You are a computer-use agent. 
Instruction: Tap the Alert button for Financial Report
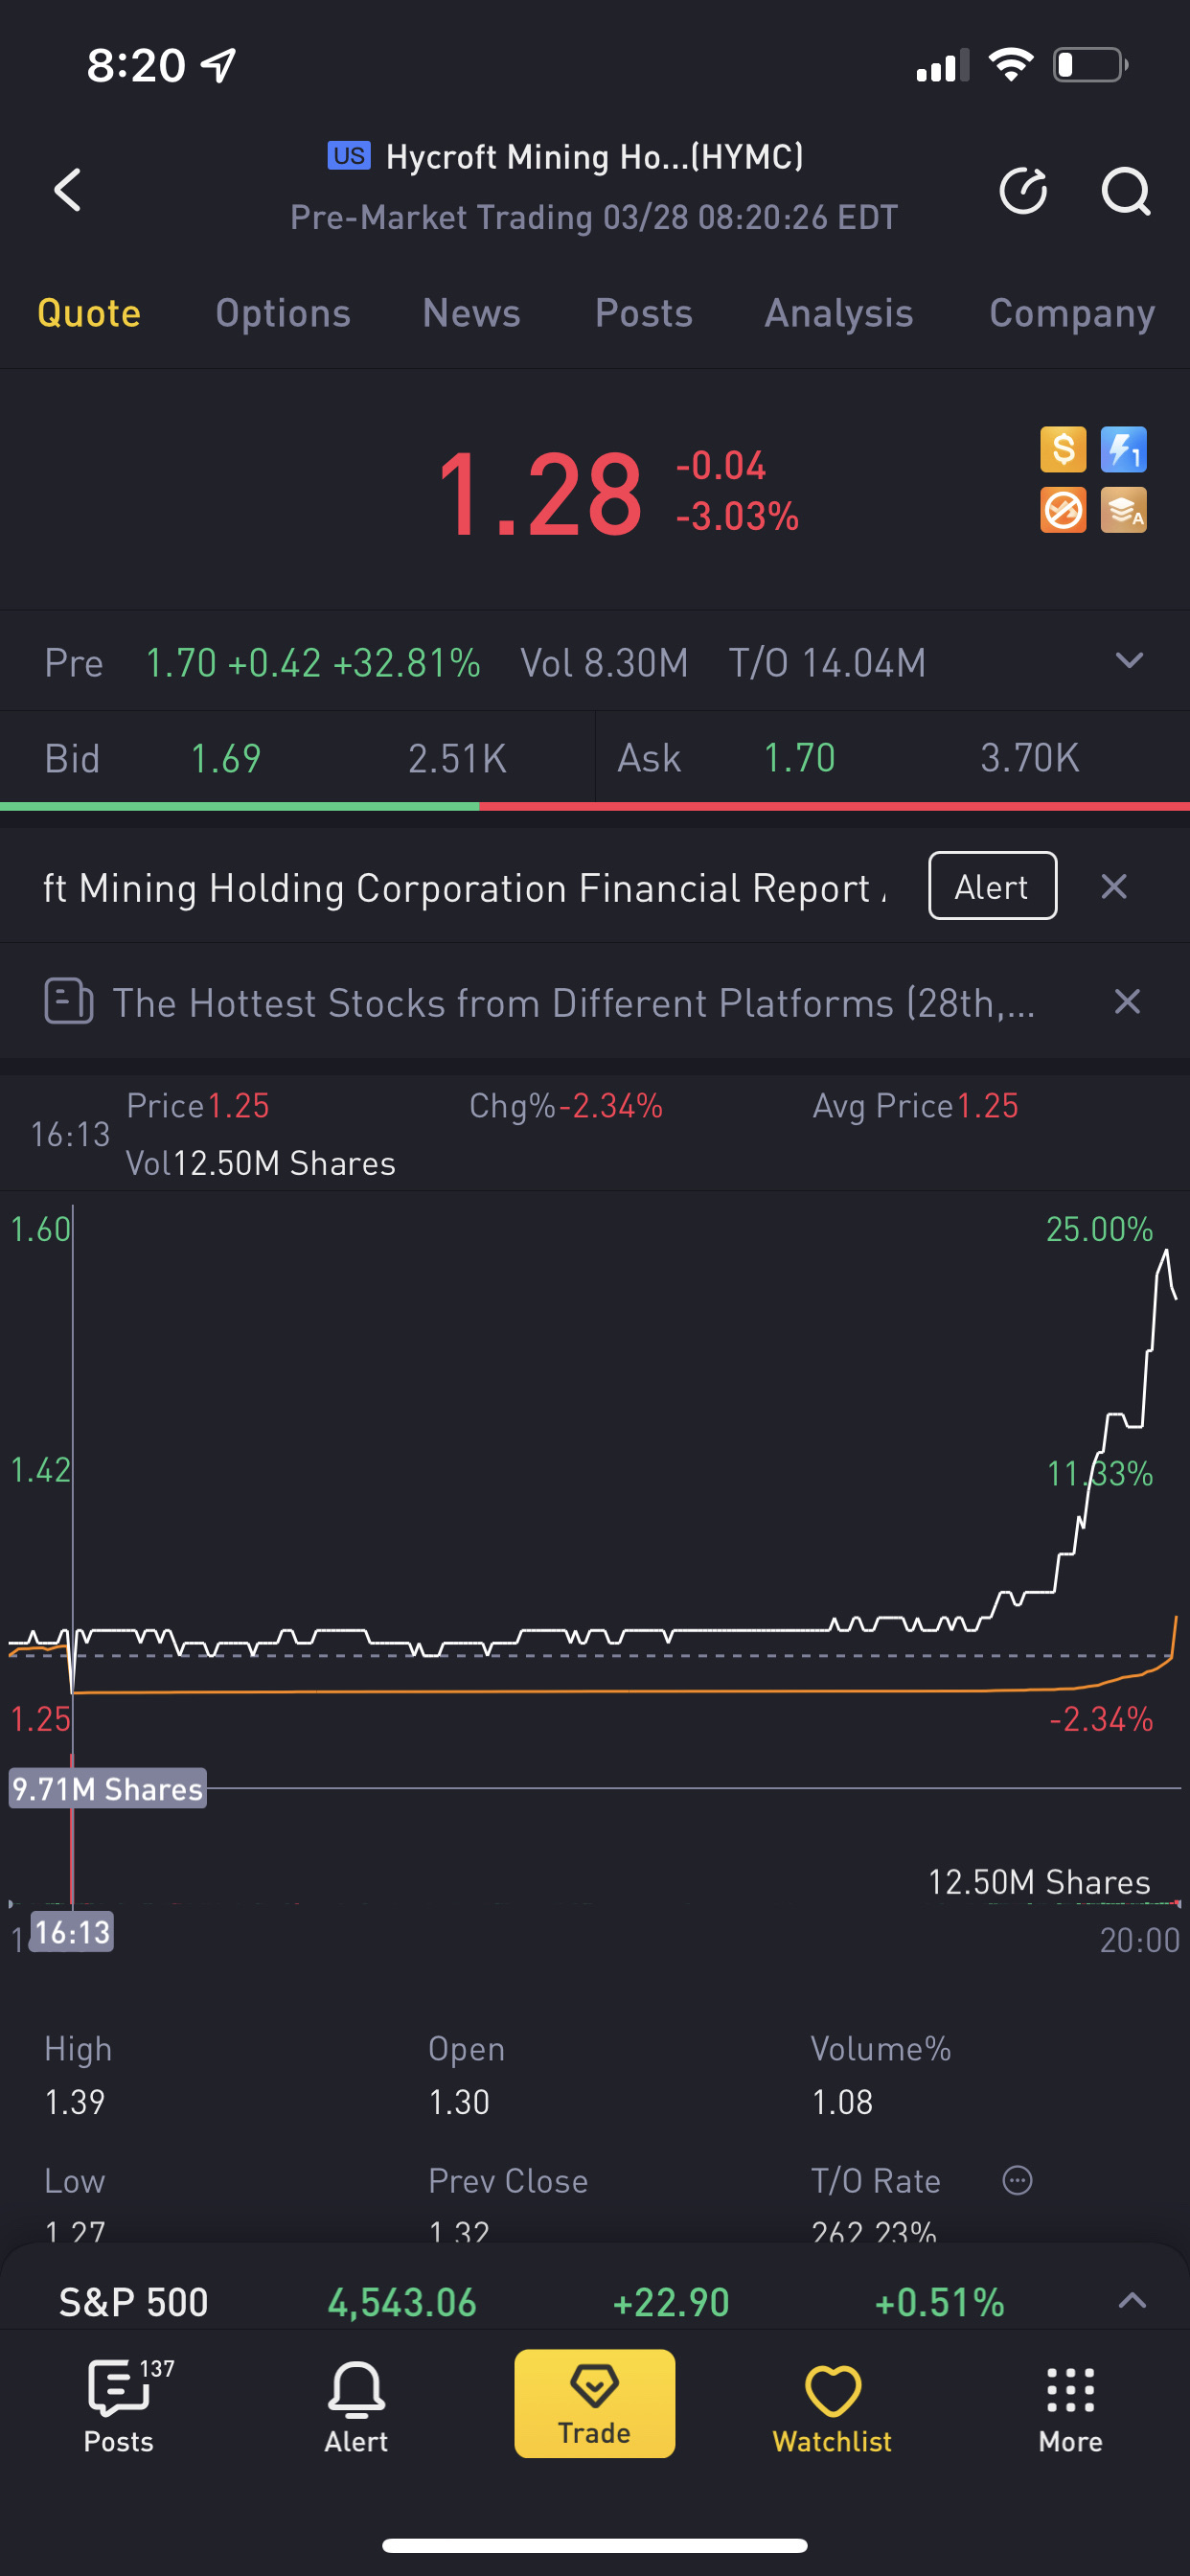(x=992, y=886)
